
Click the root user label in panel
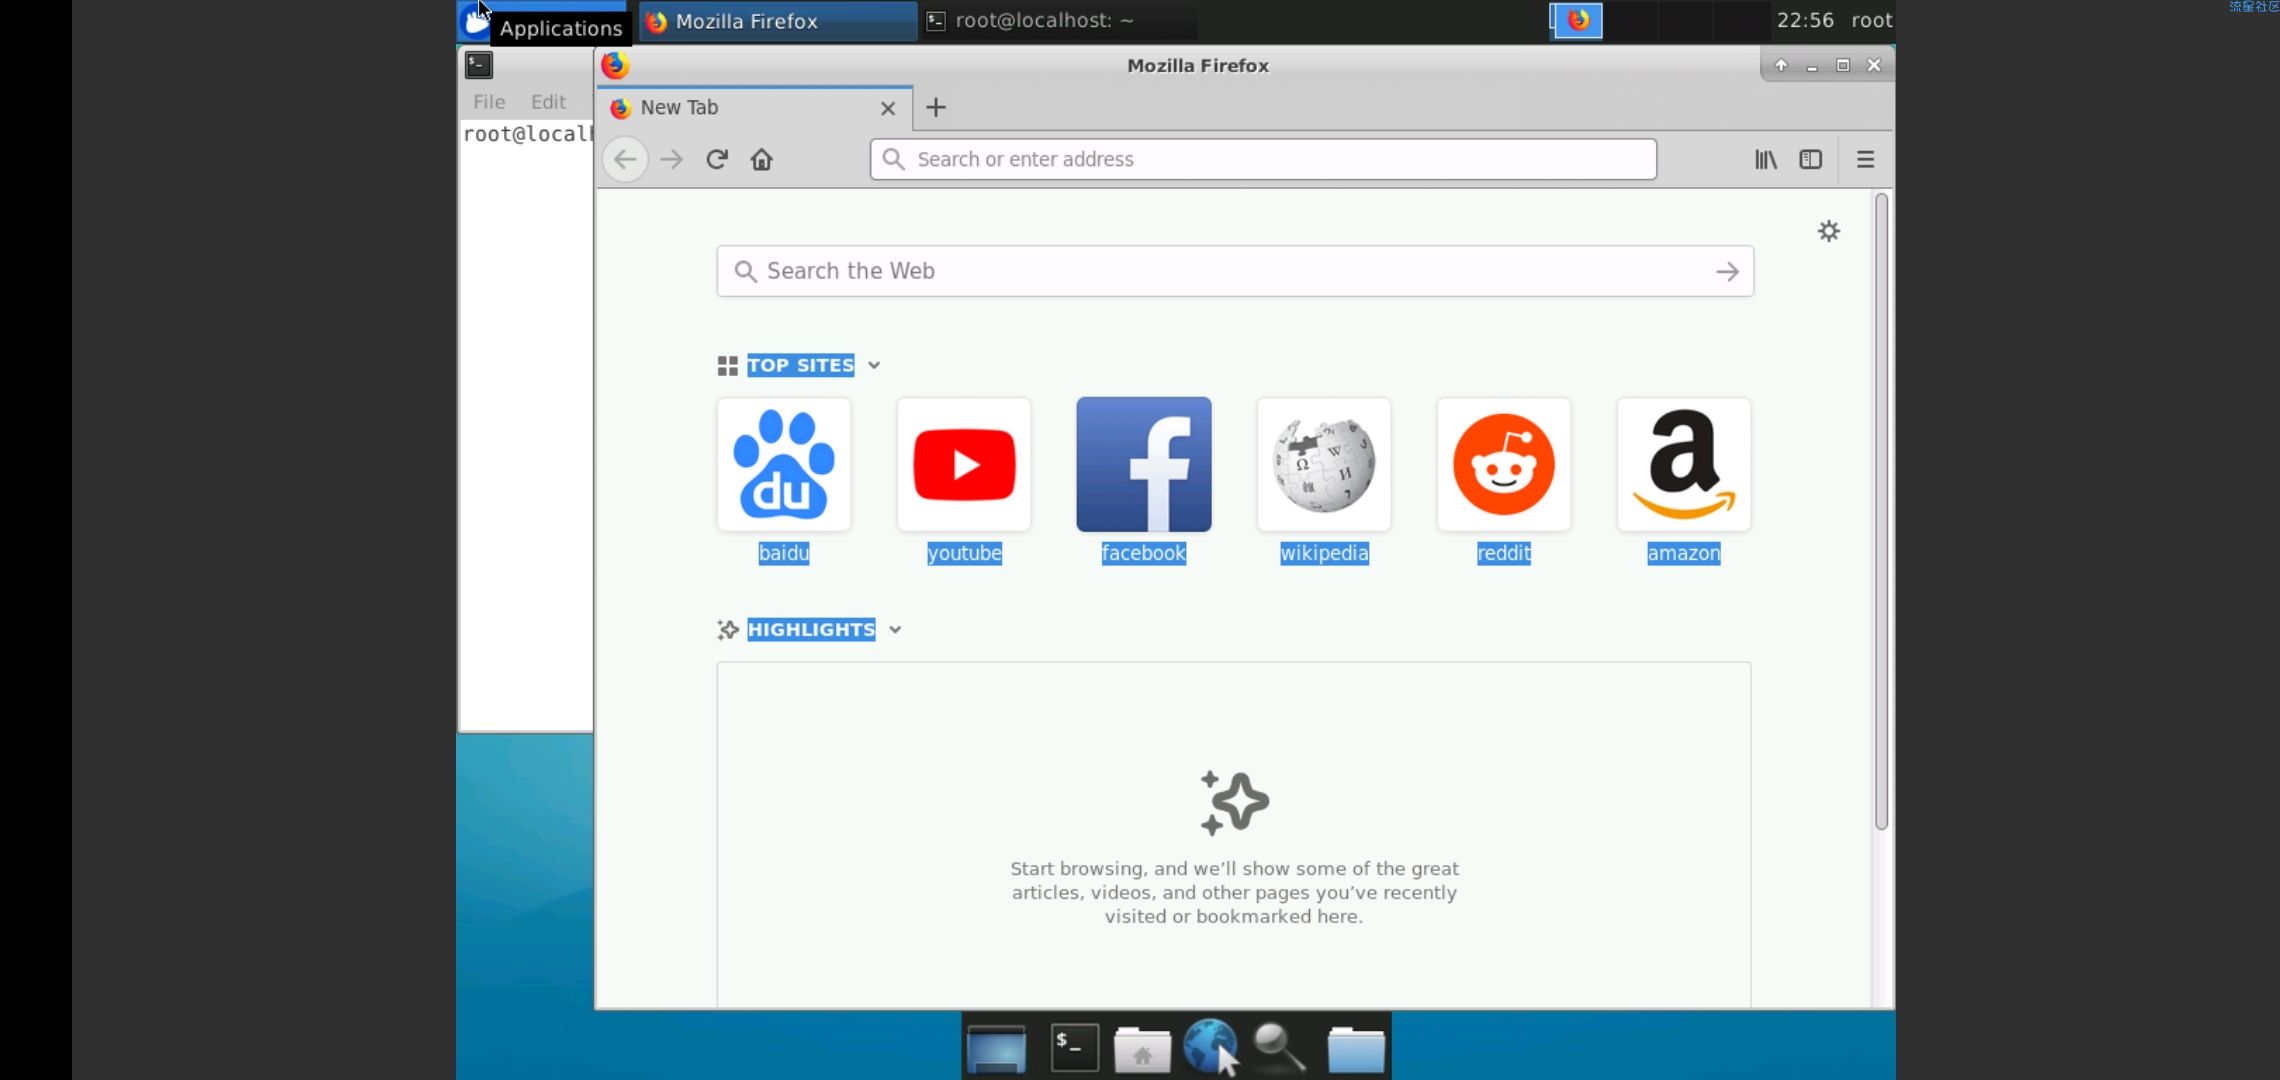1871,20
